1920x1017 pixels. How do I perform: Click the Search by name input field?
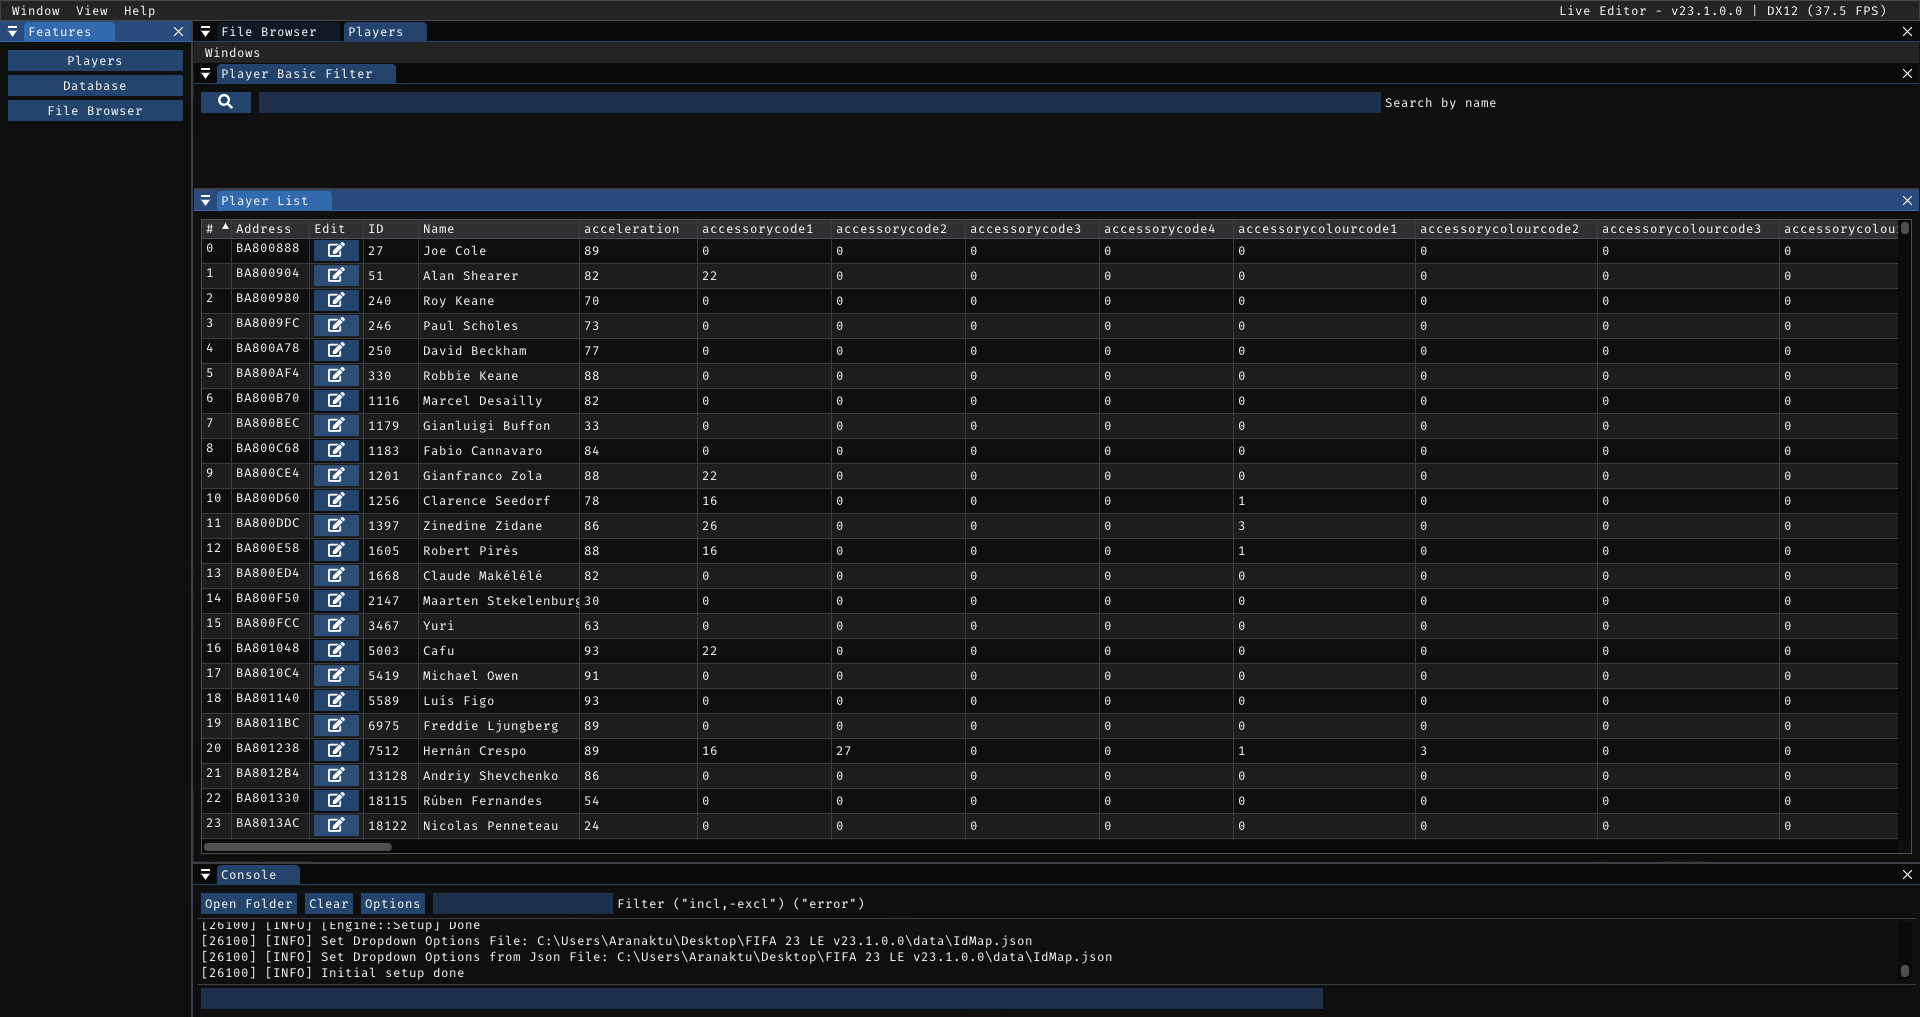819,103
